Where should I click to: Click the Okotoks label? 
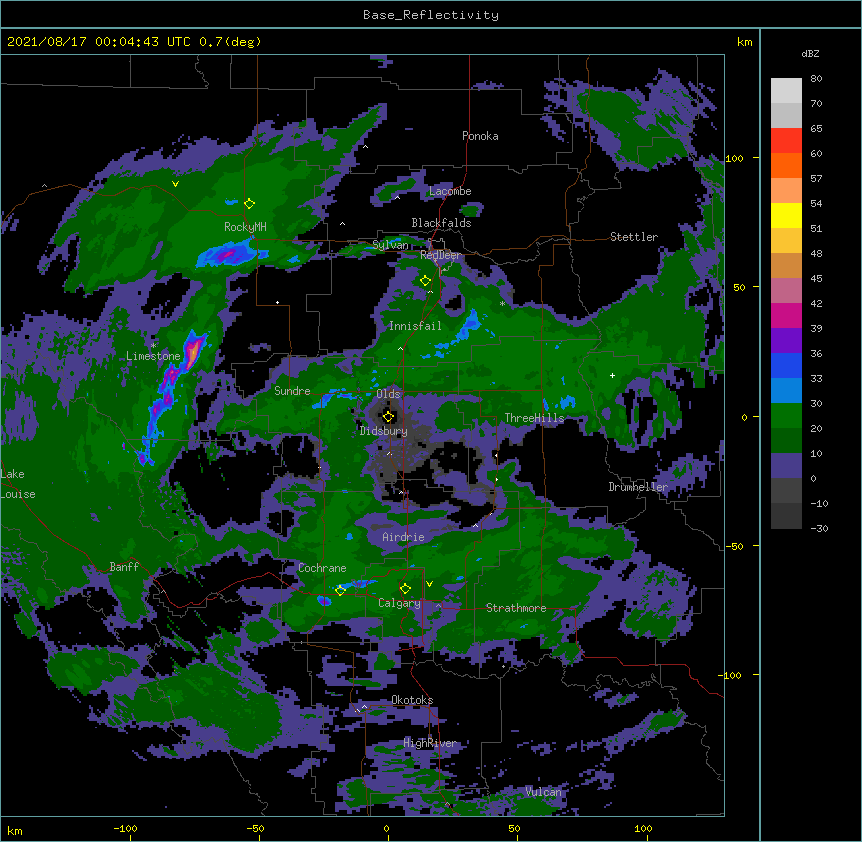pyautogui.click(x=412, y=700)
